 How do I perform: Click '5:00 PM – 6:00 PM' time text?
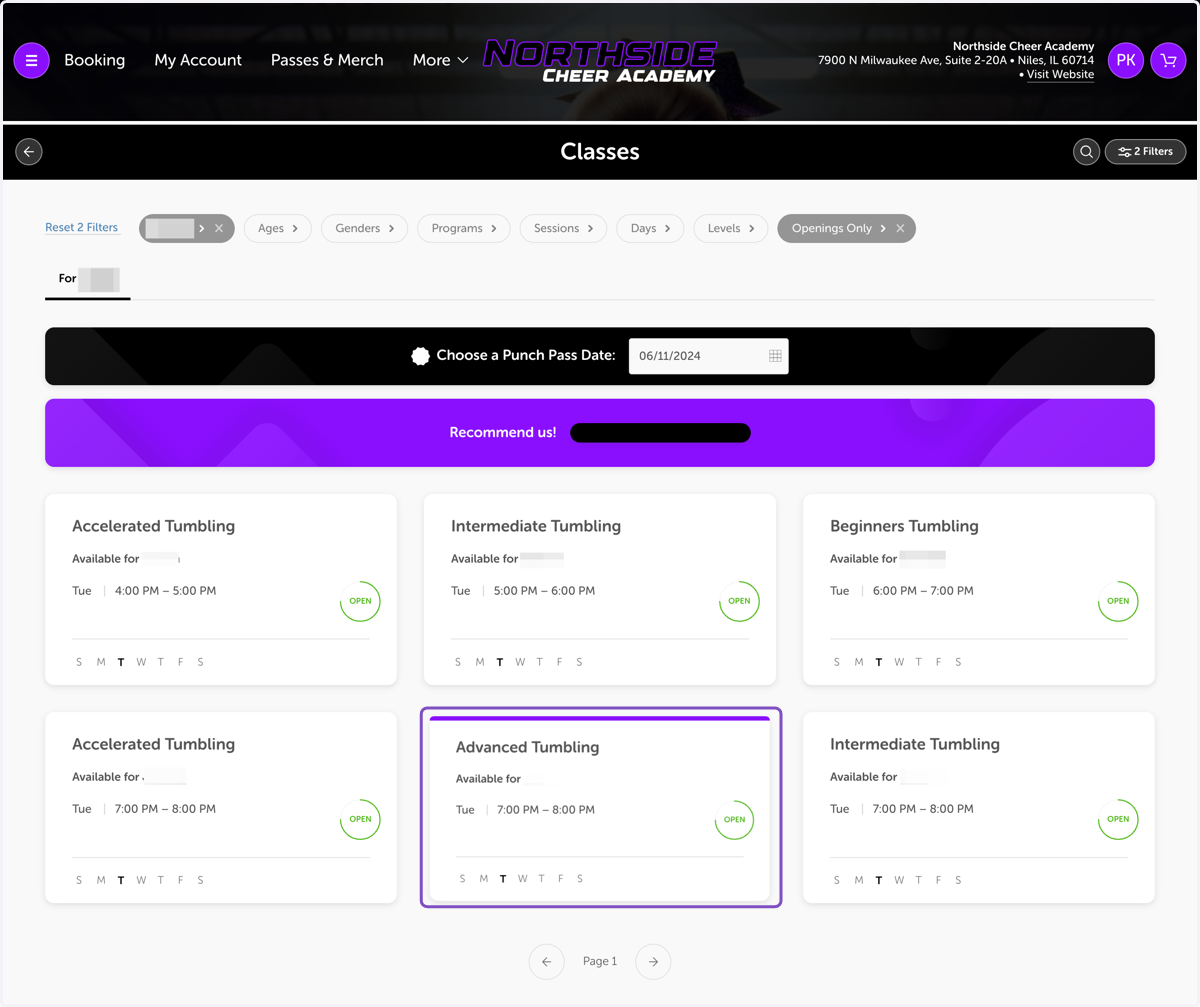click(545, 591)
